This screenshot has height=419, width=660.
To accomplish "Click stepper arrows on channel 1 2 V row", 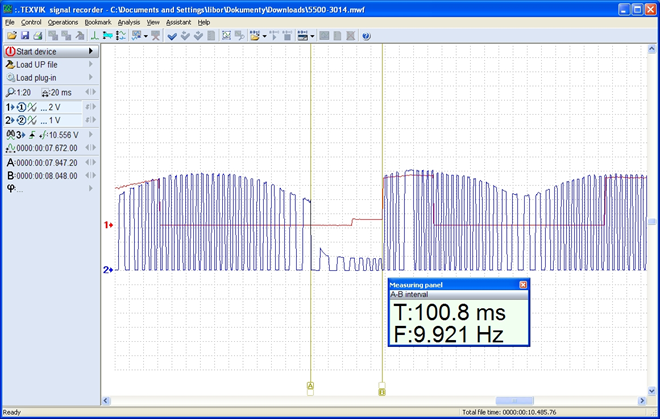I will click(x=90, y=107).
